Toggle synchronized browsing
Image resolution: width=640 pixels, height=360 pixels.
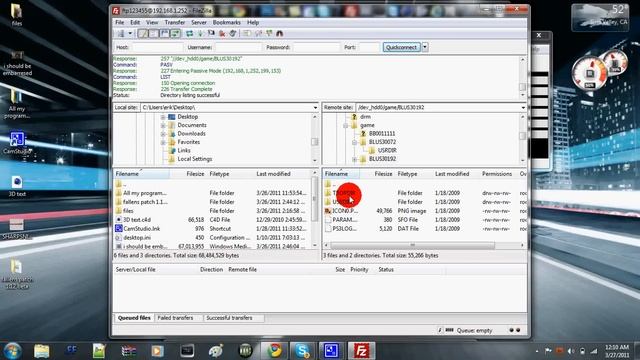click(x=269, y=33)
